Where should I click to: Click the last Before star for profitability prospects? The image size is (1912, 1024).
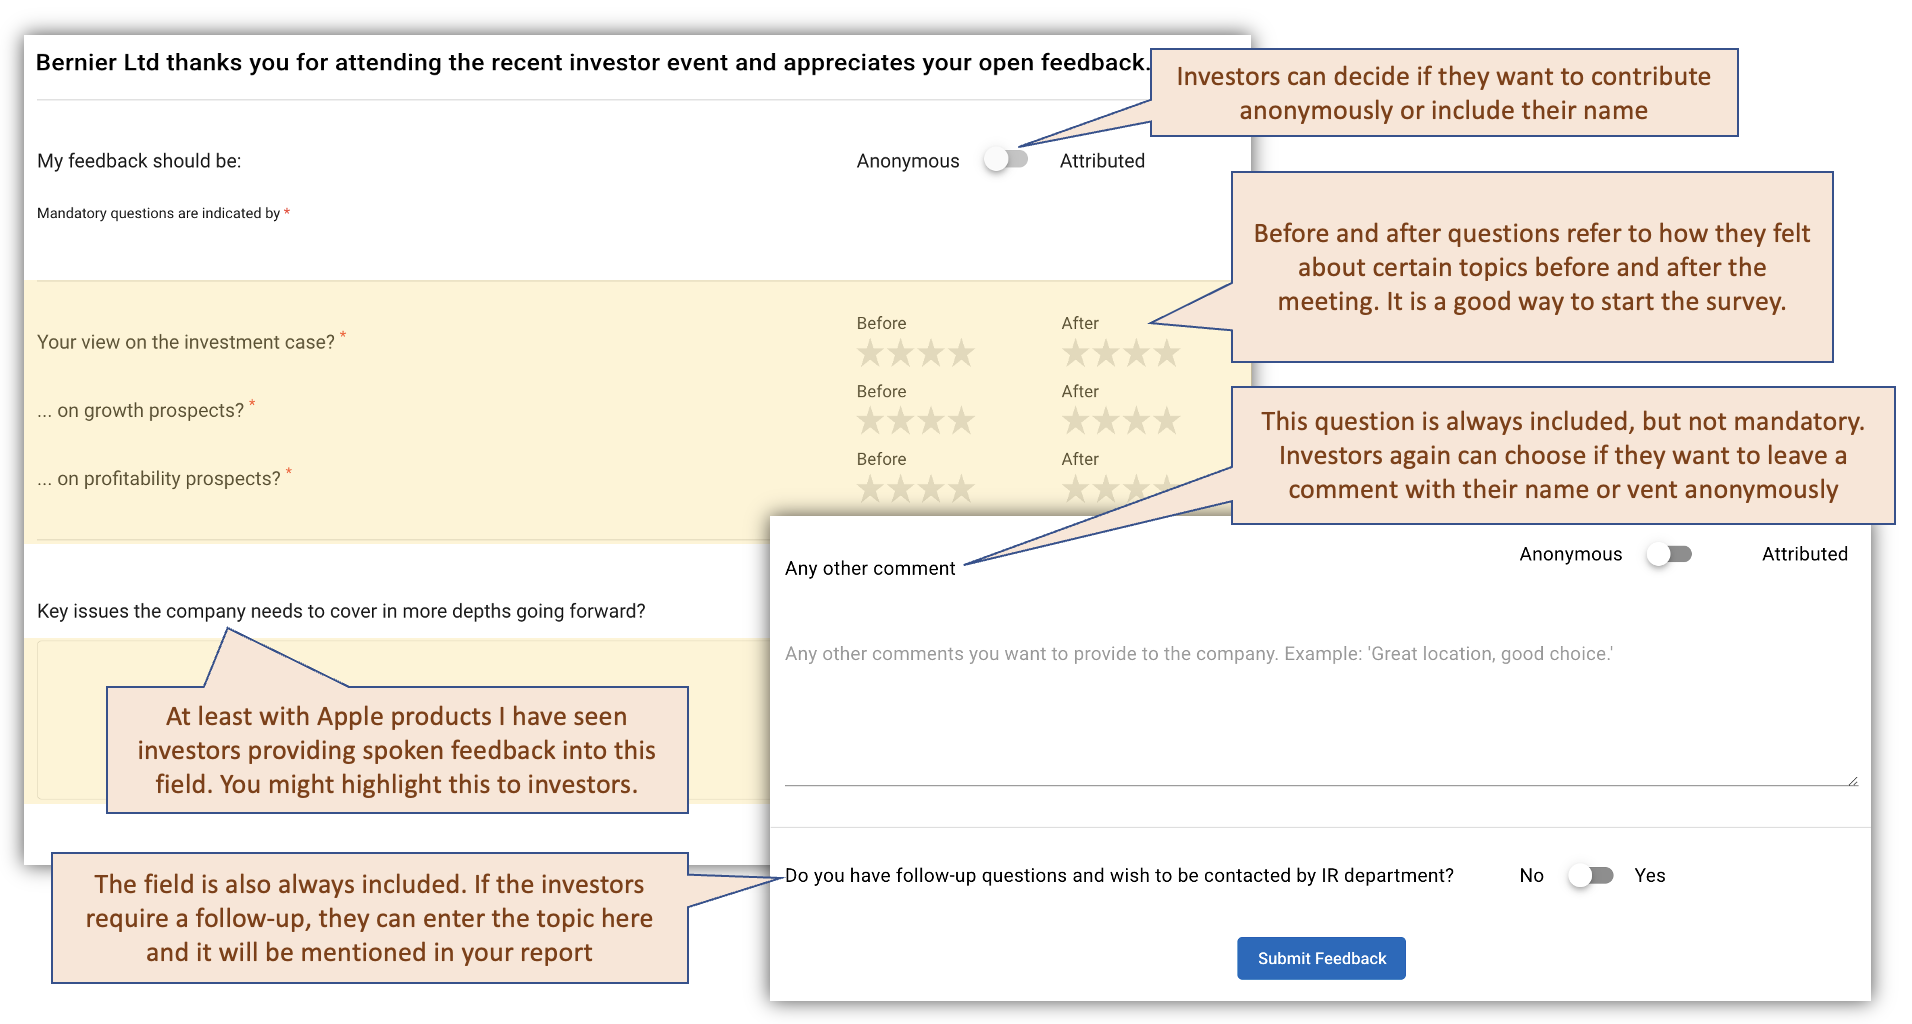point(963,489)
